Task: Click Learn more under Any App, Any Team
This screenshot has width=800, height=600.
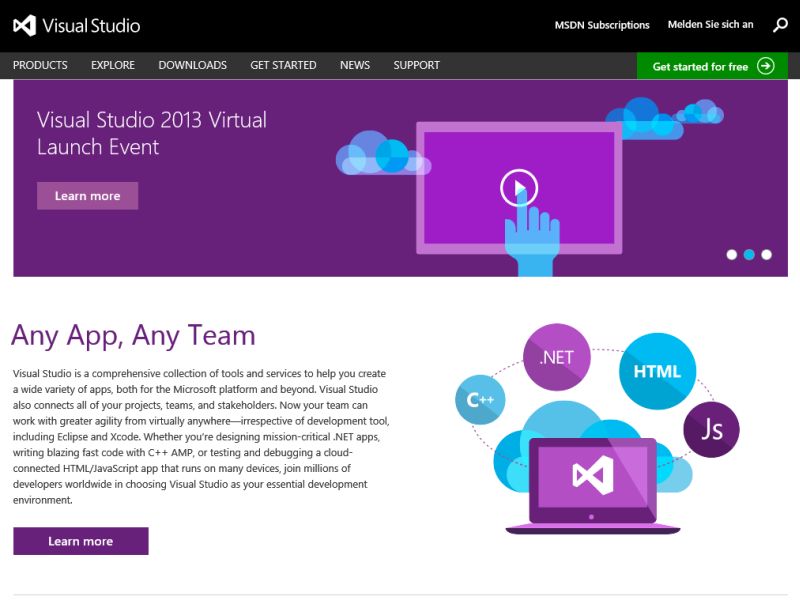Action: tap(81, 541)
